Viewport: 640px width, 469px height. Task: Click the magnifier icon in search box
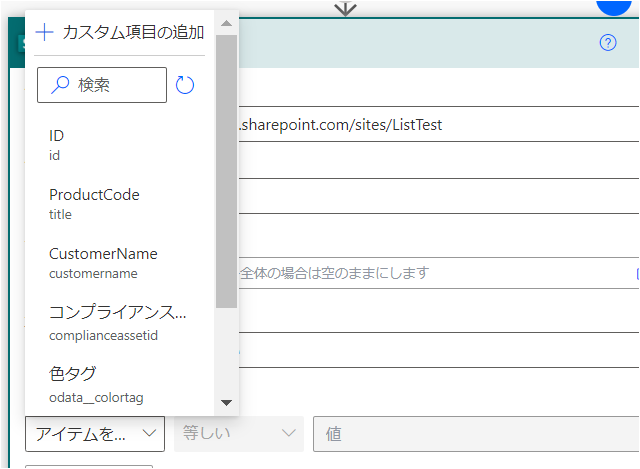point(60,86)
